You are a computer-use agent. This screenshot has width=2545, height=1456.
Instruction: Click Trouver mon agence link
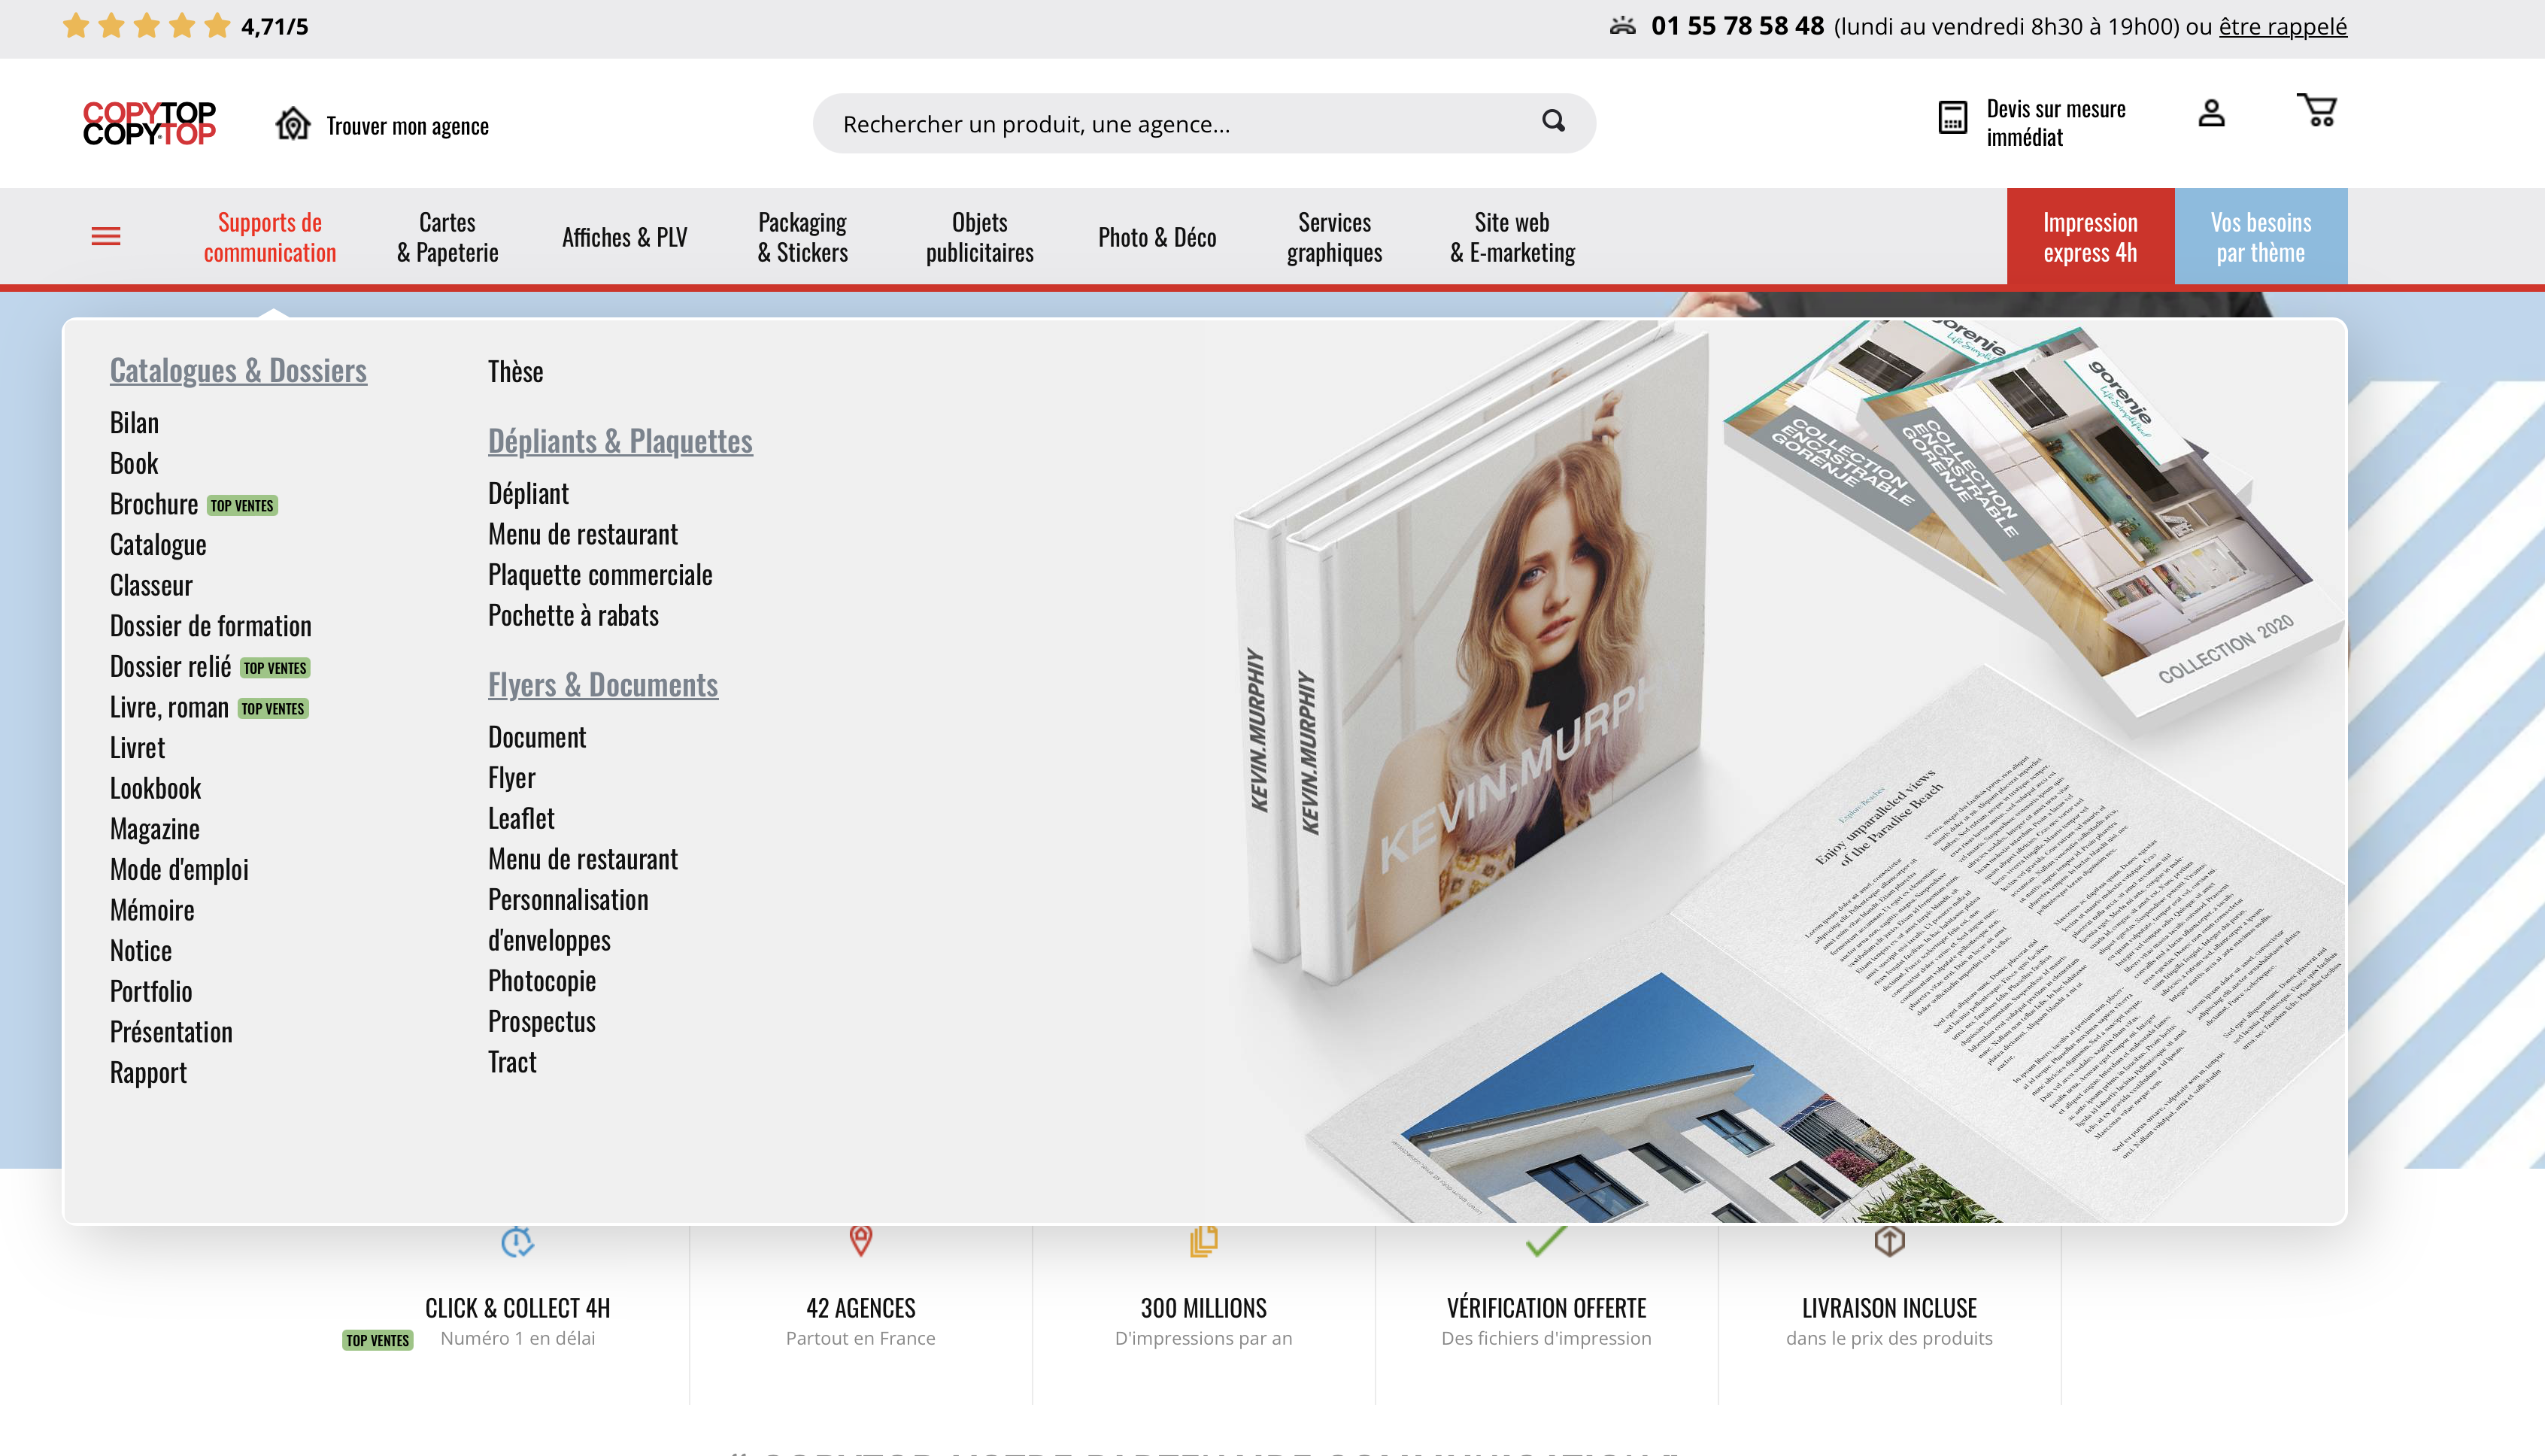(x=407, y=126)
